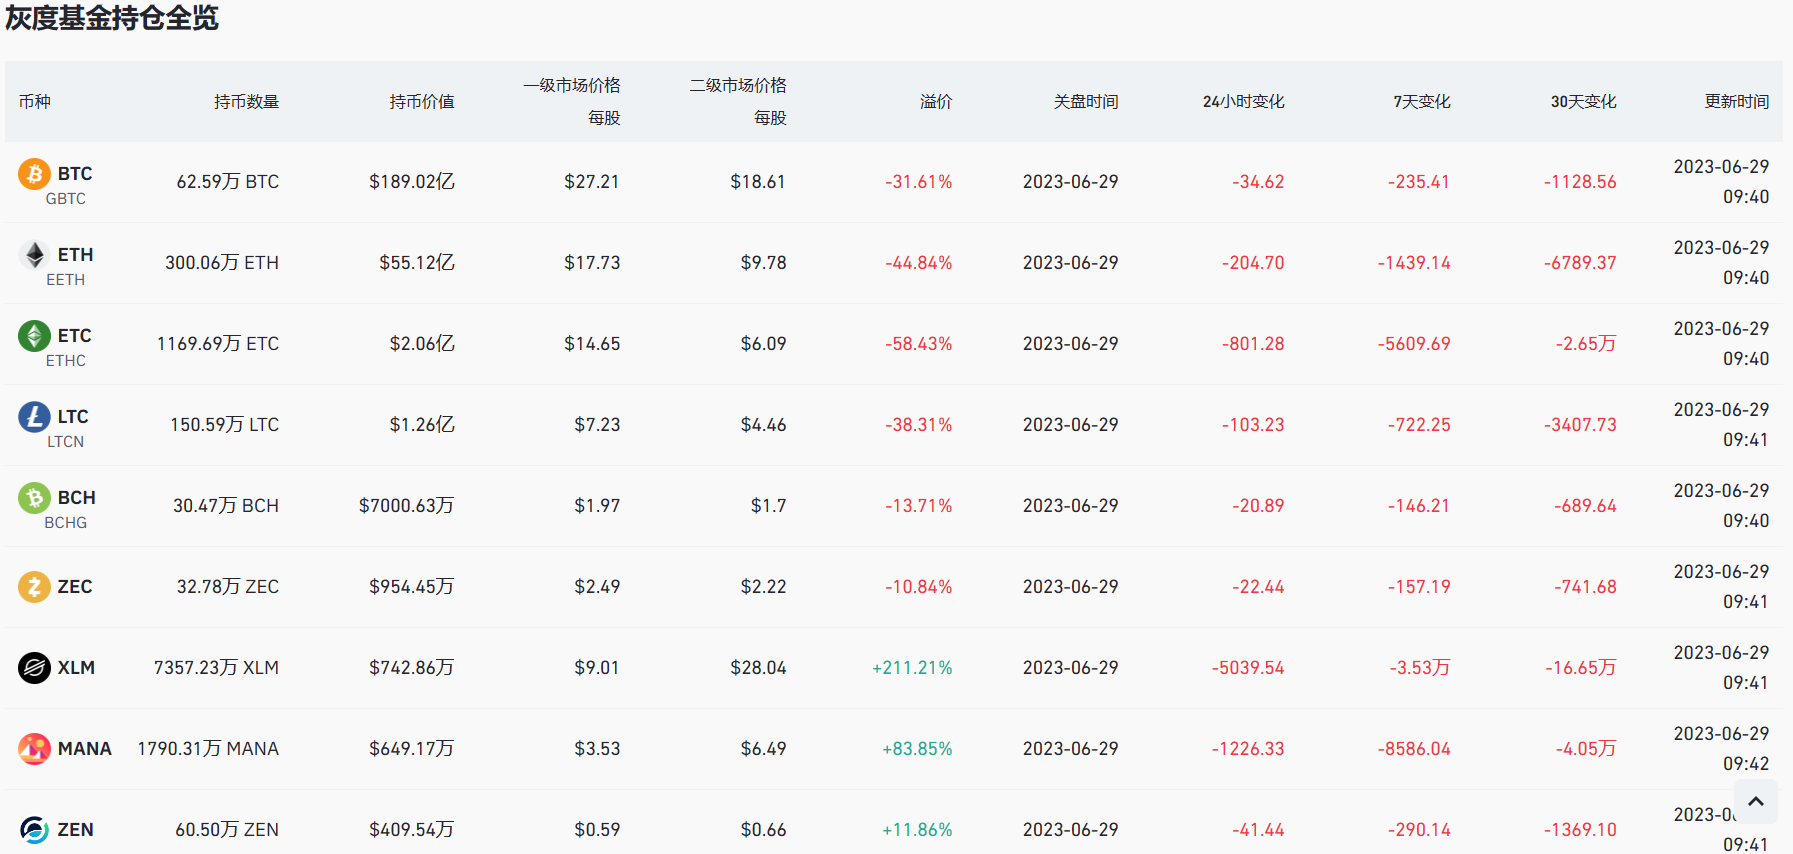Click the BCHG ticker label
Image resolution: width=1793 pixels, height=854 pixels.
(x=66, y=523)
